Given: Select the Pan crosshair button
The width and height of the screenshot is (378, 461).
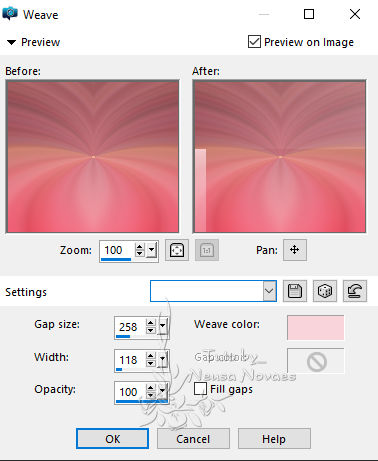Looking at the screenshot, I should point(295,250).
